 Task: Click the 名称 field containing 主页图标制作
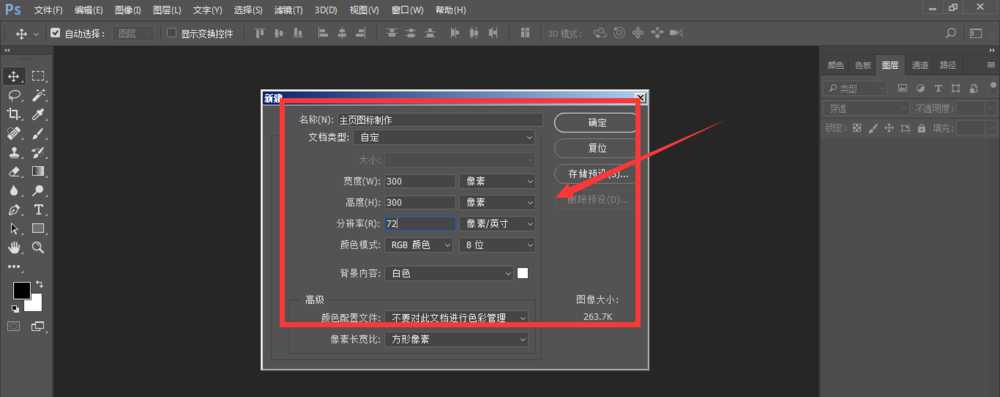click(x=439, y=119)
